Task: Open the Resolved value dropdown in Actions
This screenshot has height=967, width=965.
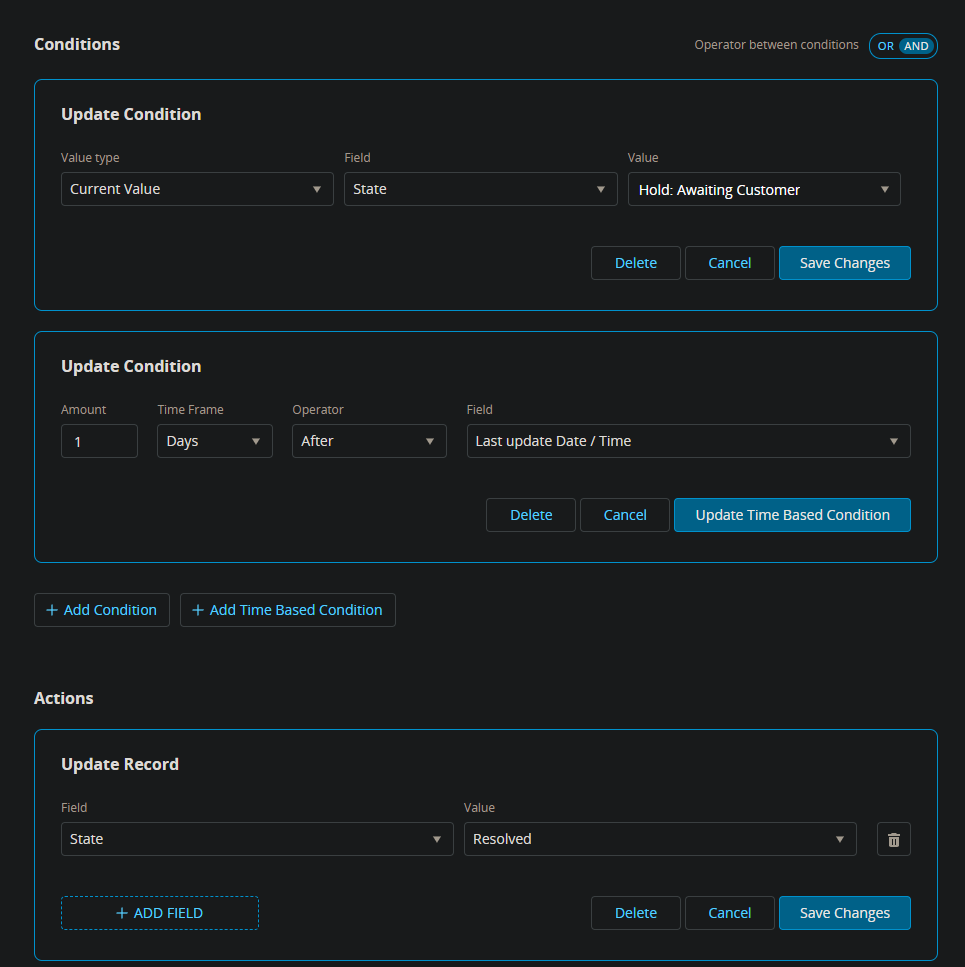Action: pyautogui.click(x=660, y=839)
